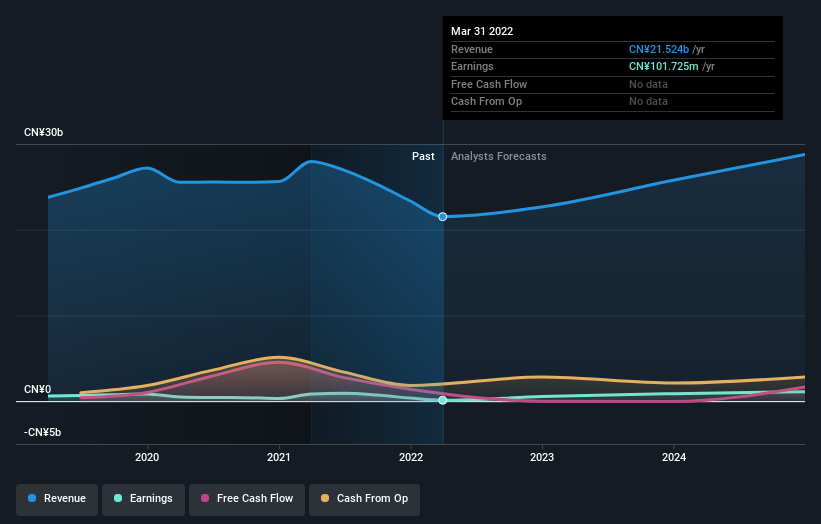821x524 pixels.
Task: Toggle the Revenue legend series
Action: tap(57, 499)
